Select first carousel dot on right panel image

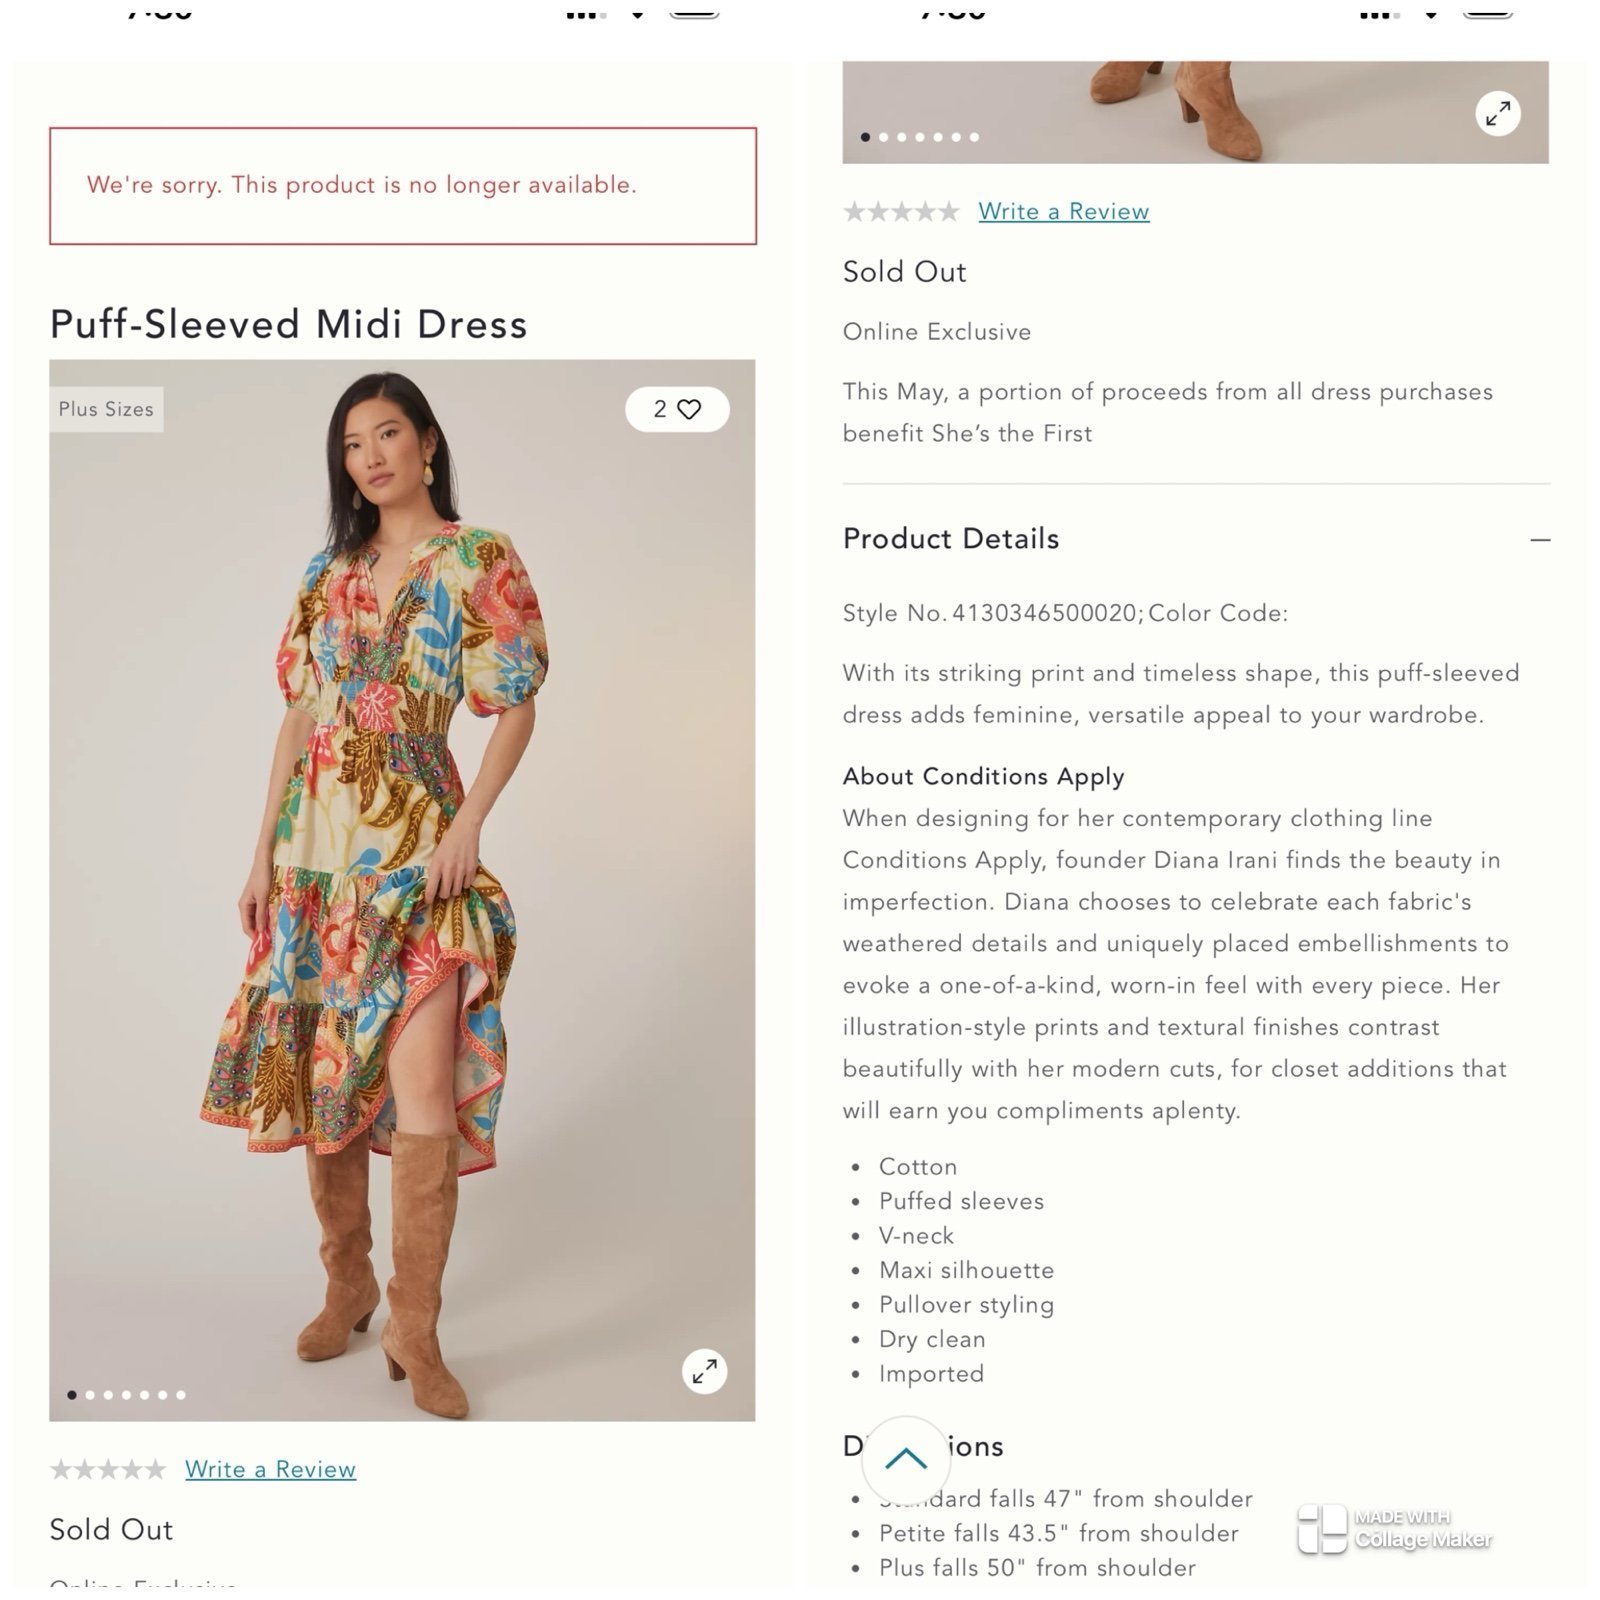click(x=865, y=137)
